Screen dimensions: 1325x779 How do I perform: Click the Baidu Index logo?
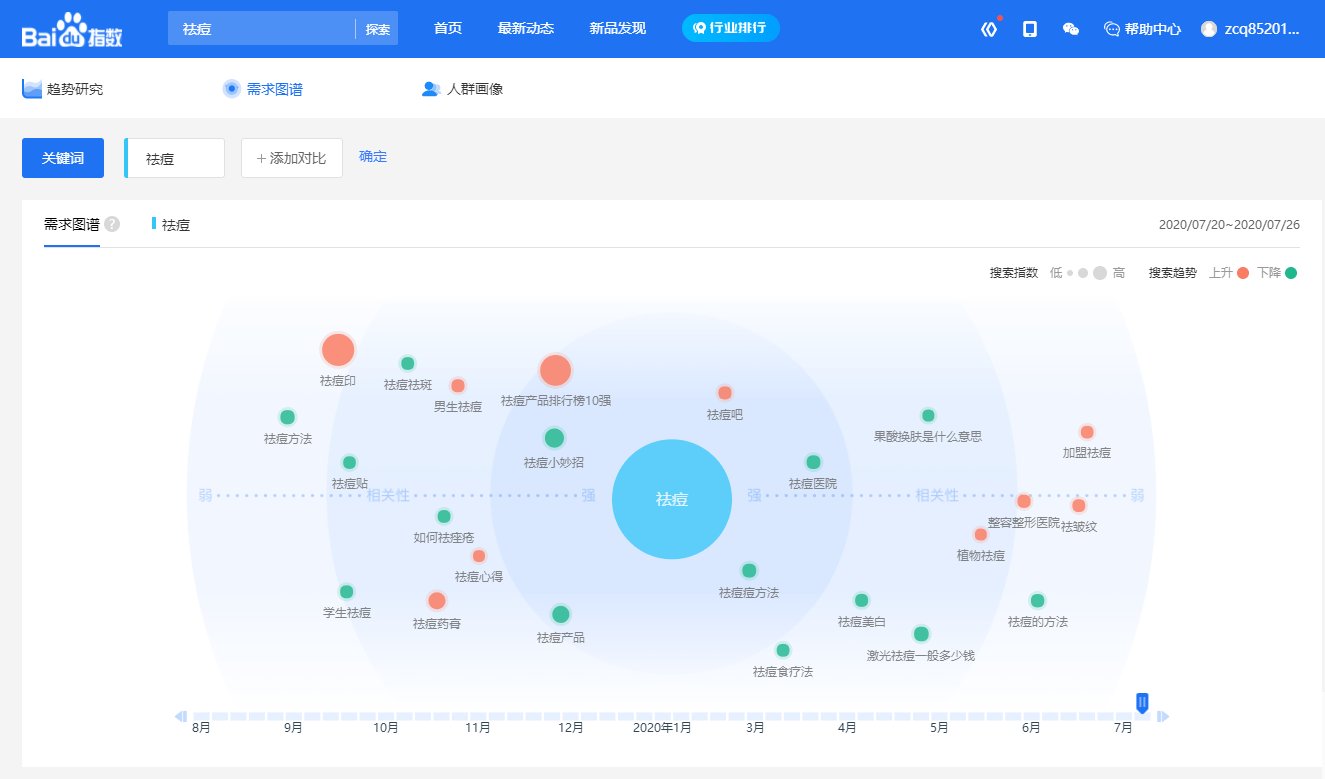coord(72,32)
